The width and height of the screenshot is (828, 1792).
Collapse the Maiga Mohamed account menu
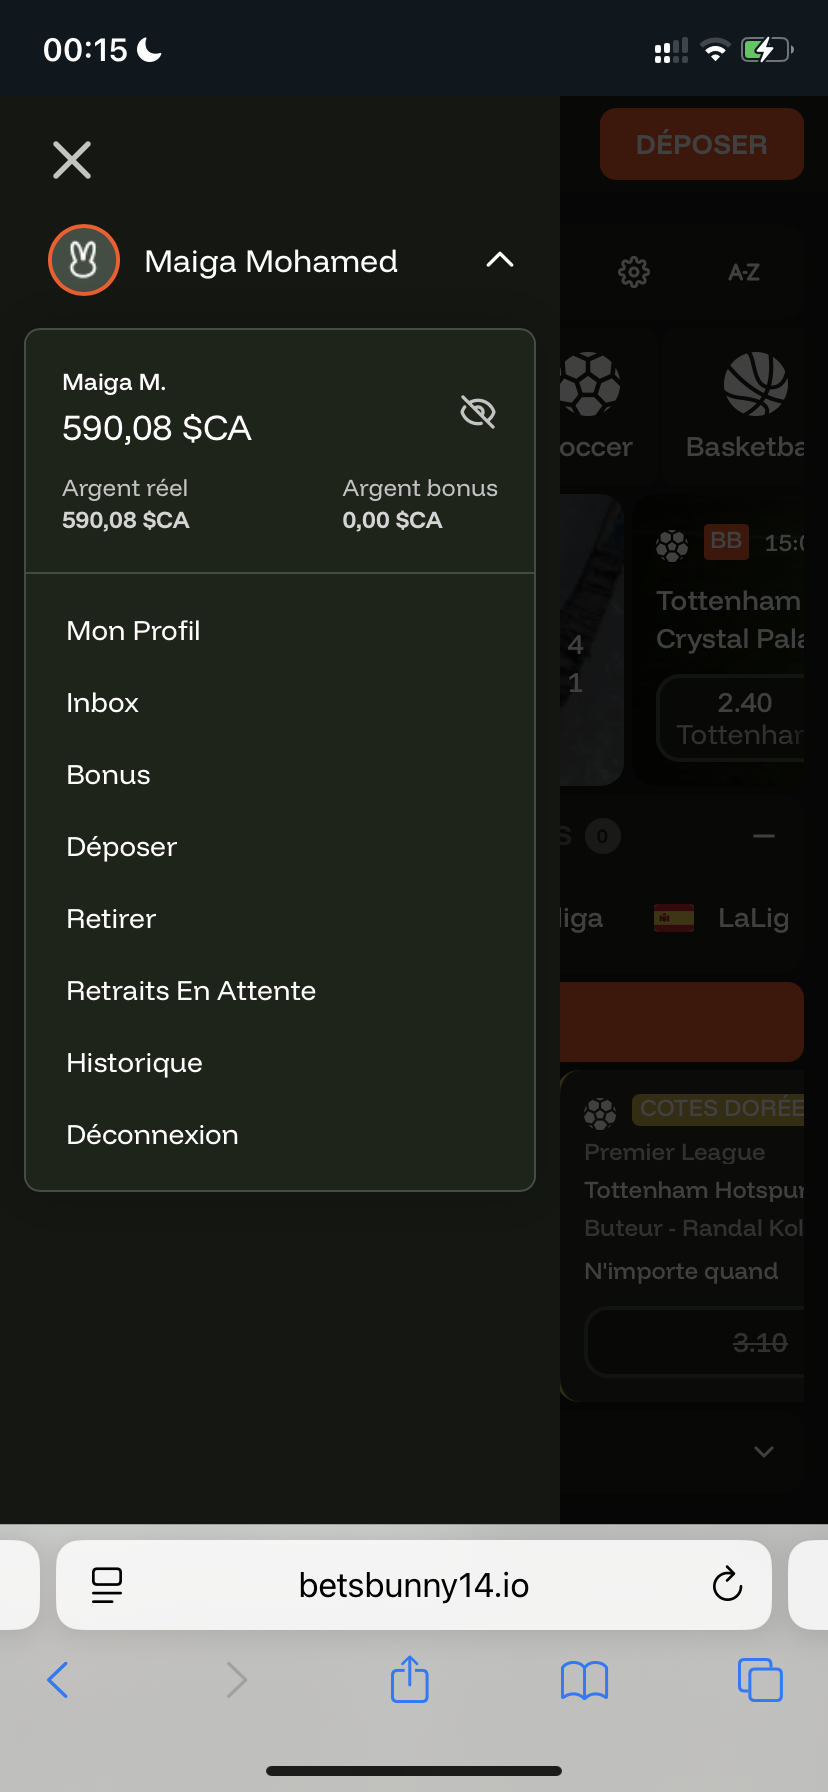click(499, 260)
